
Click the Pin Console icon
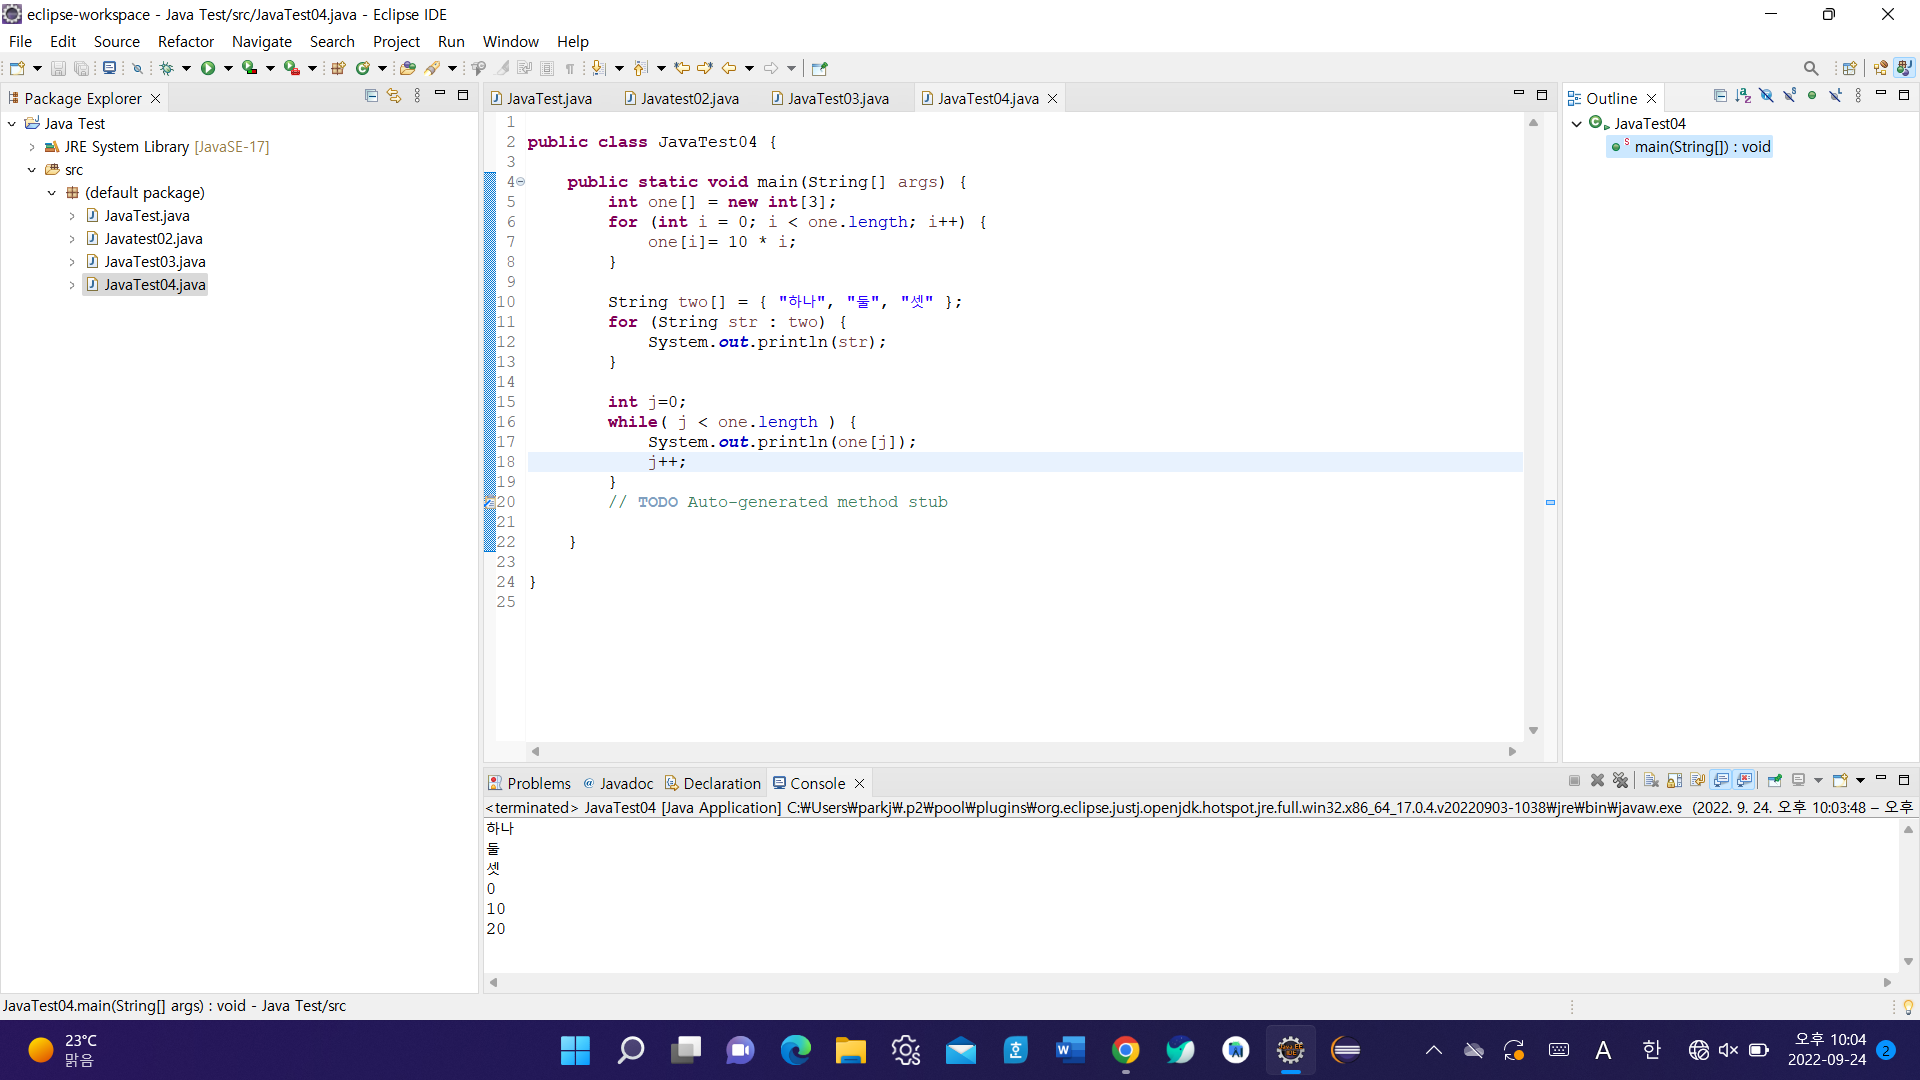pos(1774,781)
